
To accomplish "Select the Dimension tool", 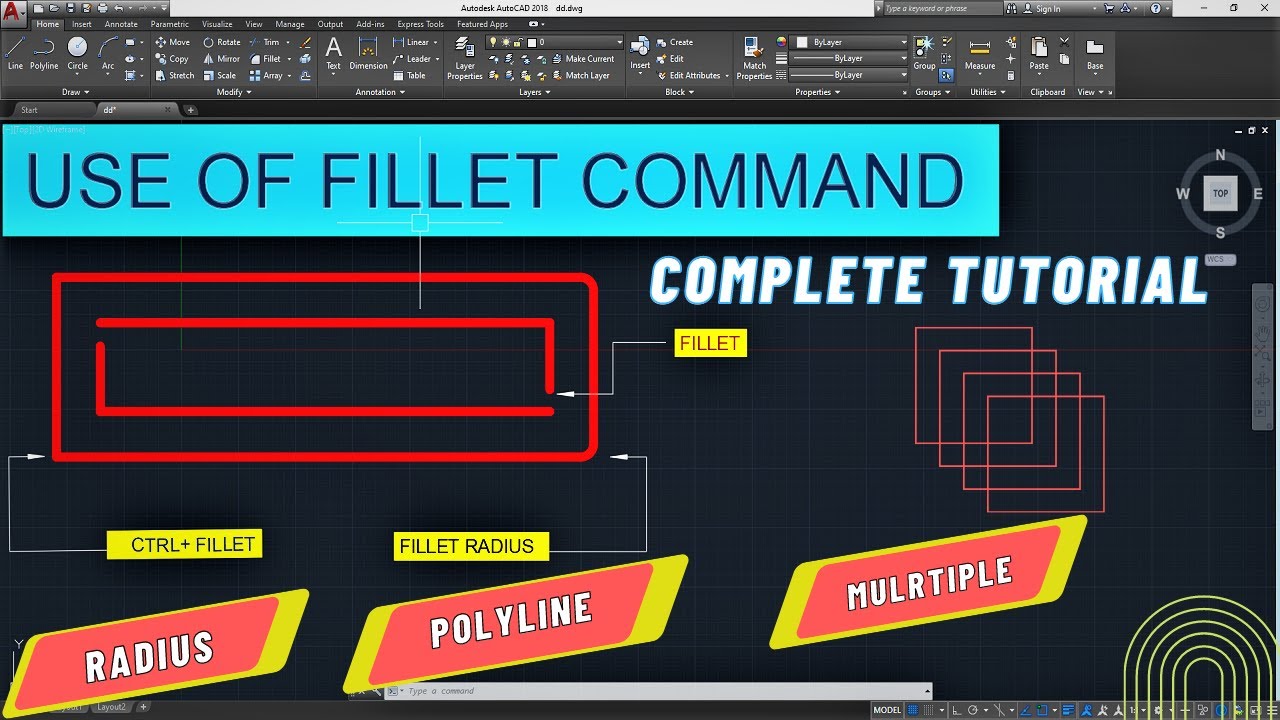I will (x=368, y=53).
